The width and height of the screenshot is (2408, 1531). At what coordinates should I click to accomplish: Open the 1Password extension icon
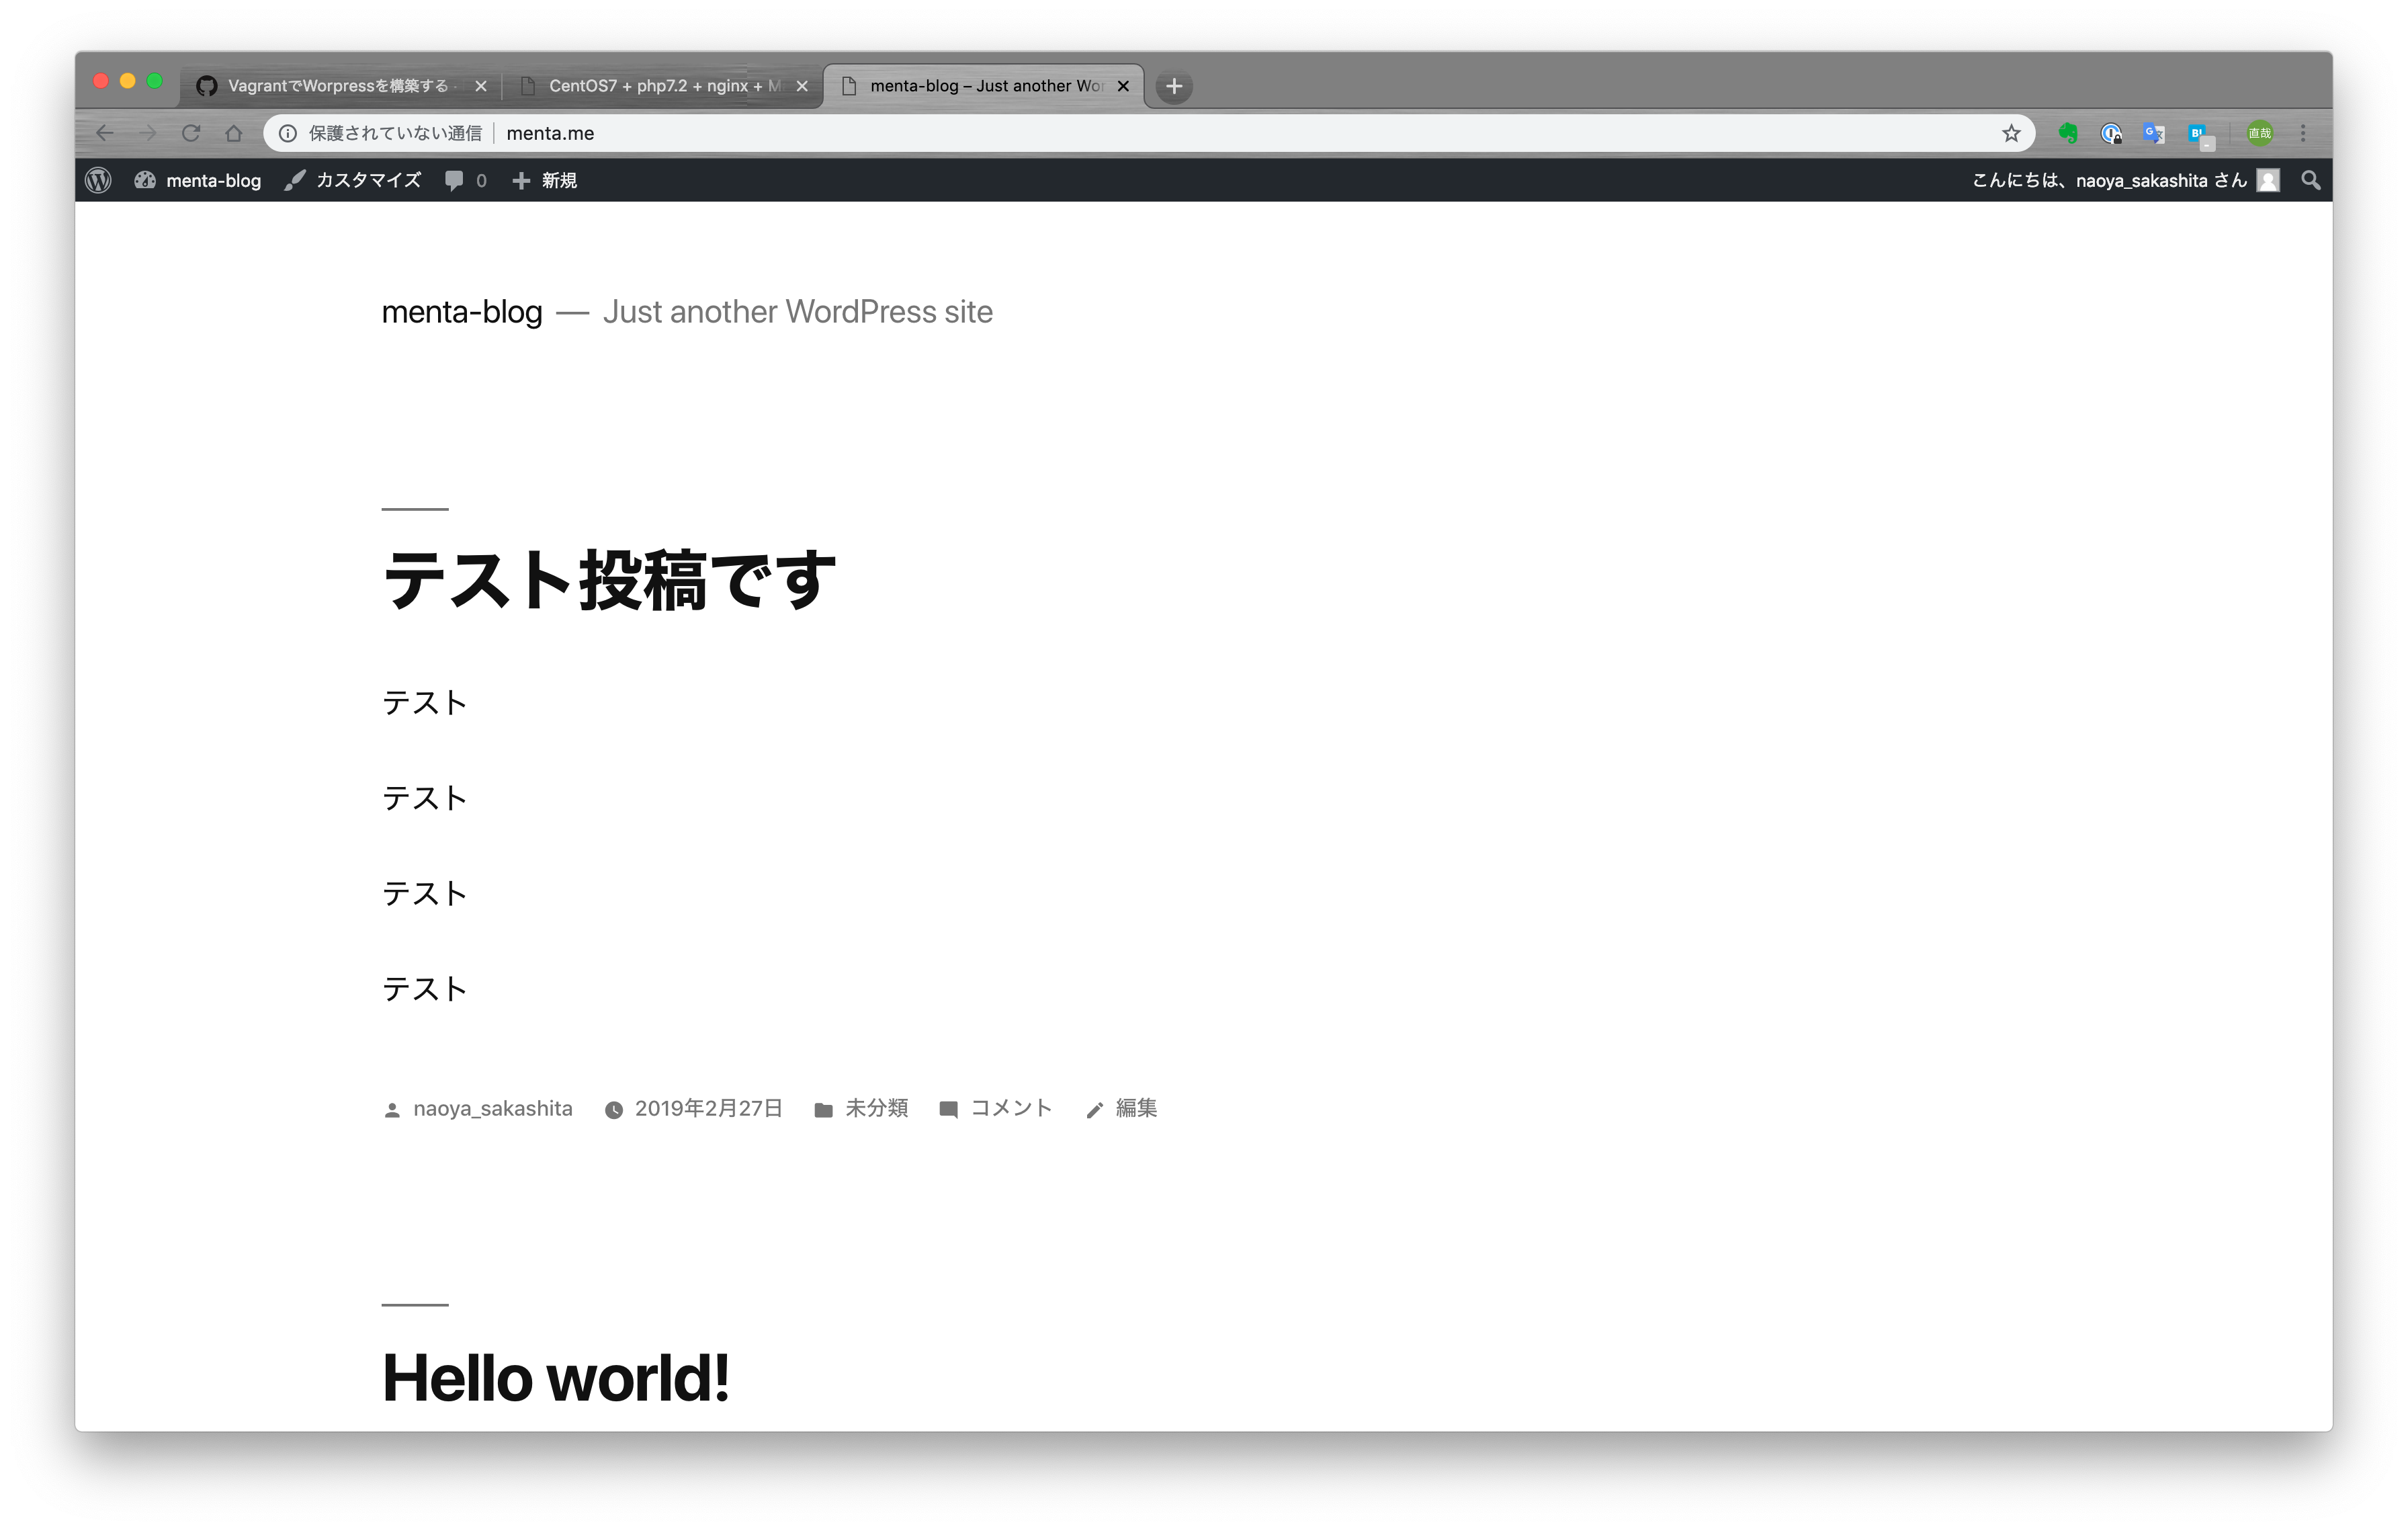2111,132
